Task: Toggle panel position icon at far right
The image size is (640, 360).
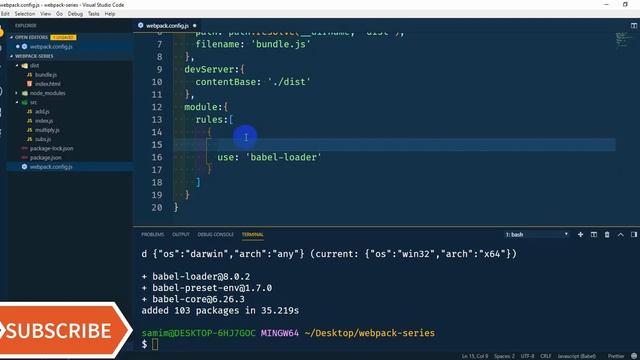Action: [633, 235]
